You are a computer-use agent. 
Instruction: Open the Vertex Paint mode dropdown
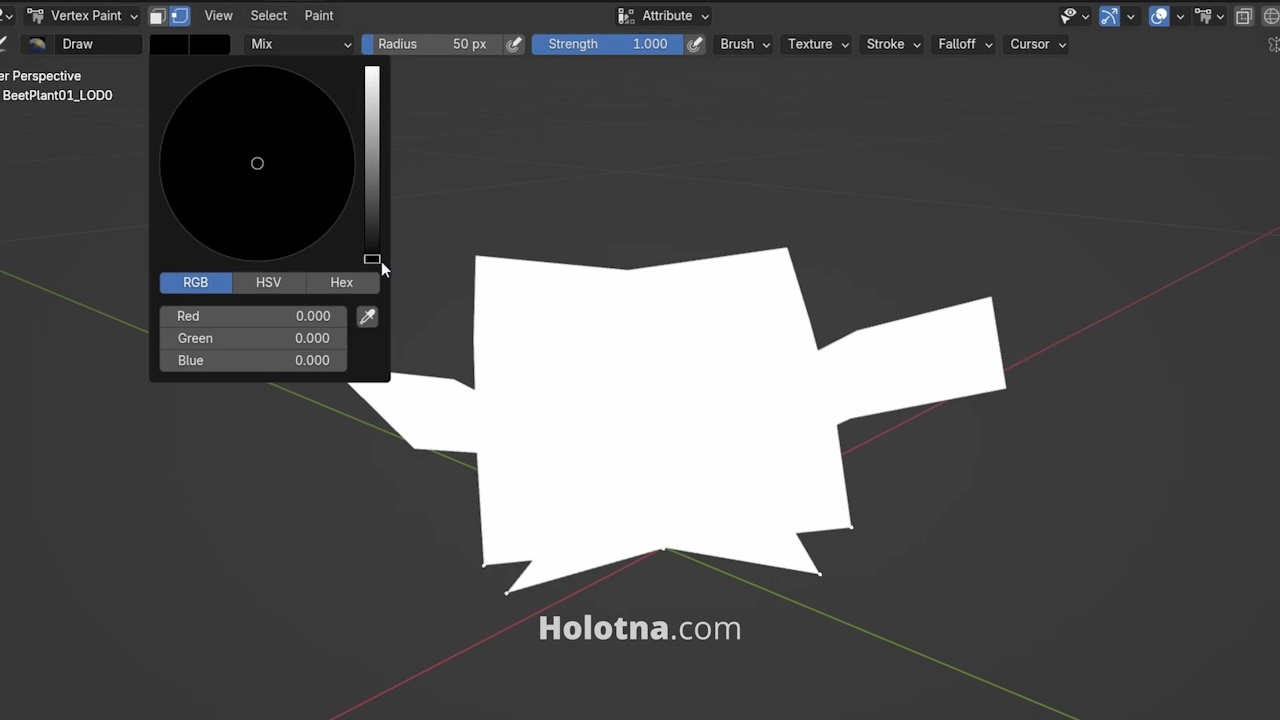click(83, 16)
